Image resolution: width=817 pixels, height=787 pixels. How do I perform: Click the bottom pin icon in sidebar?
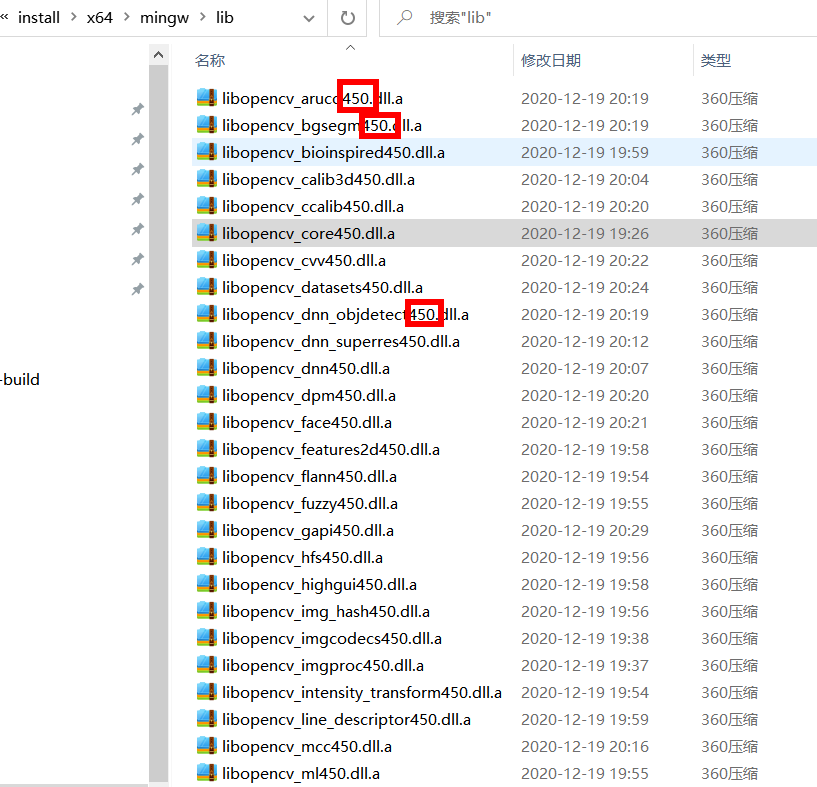coord(137,289)
